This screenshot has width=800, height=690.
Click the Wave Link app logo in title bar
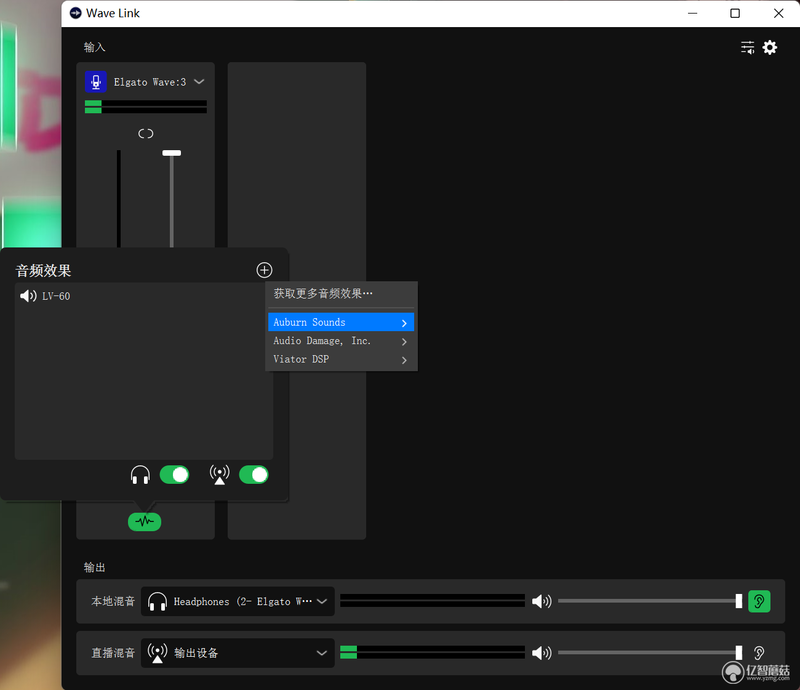(76, 13)
